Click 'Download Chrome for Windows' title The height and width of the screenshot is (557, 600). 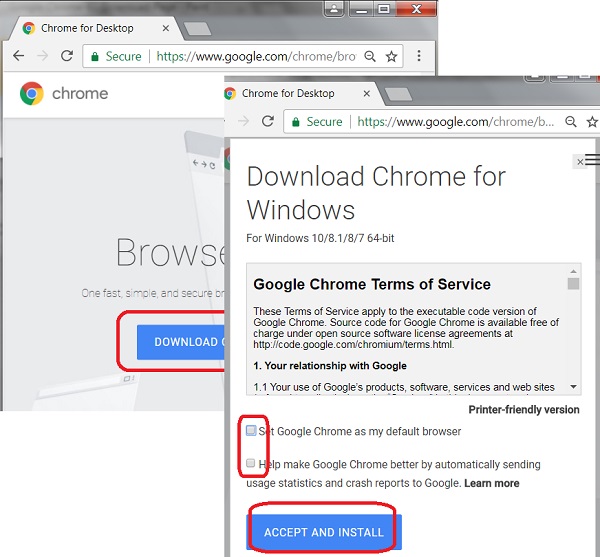tap(376, 193)
